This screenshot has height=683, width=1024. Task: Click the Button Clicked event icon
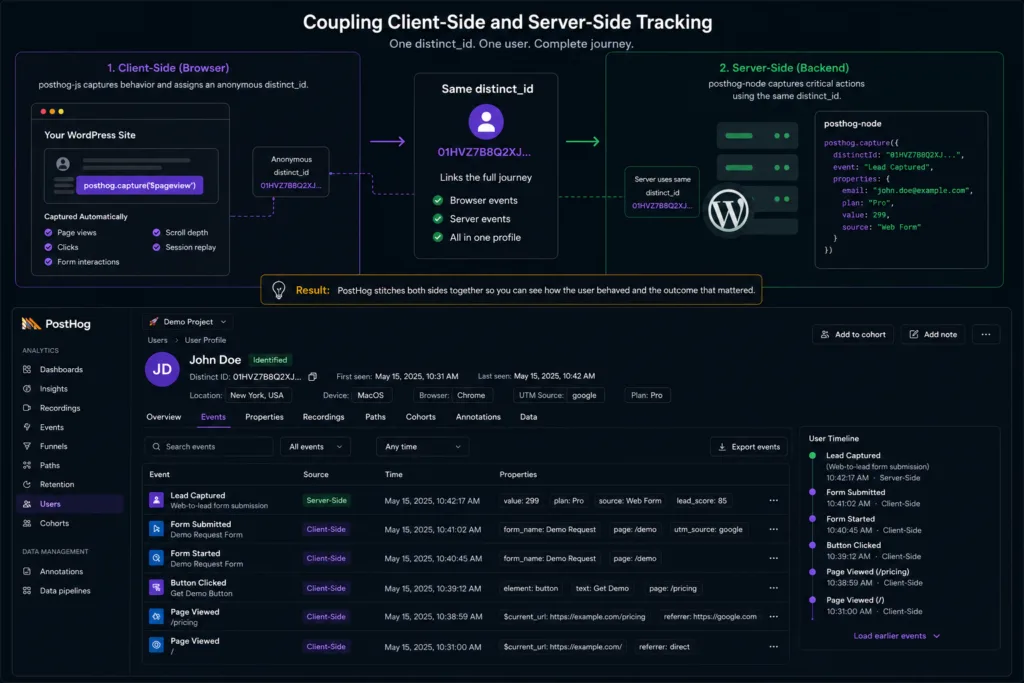pos(156,588)
